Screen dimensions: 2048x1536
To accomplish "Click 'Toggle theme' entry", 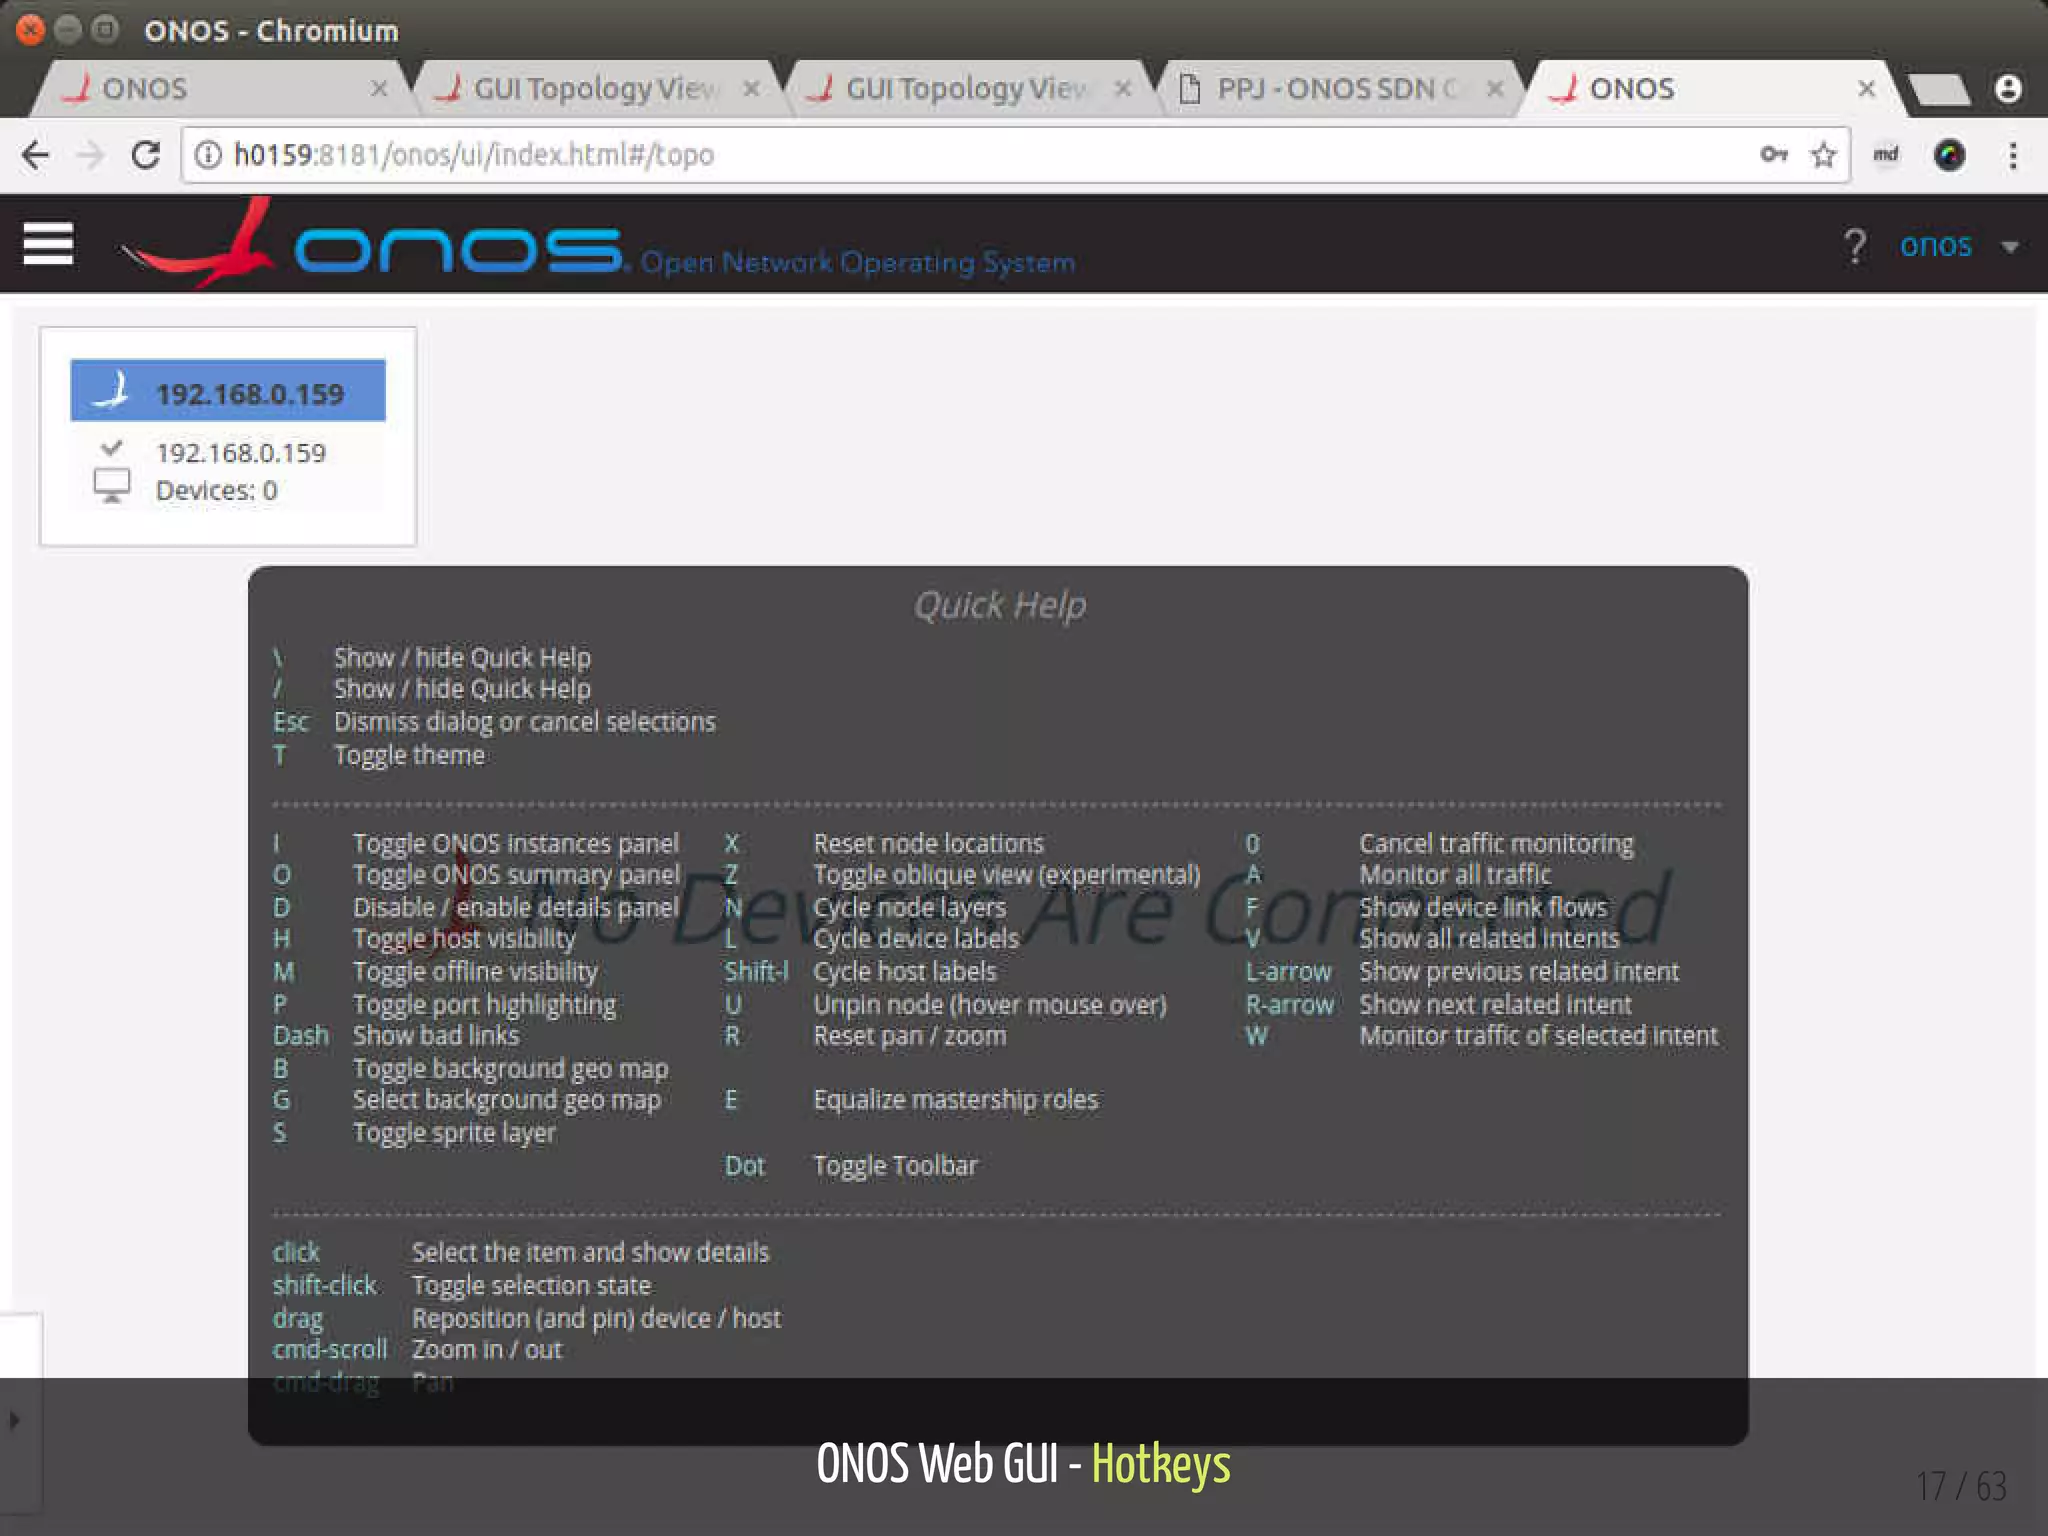I will click(x=409, y=755).
